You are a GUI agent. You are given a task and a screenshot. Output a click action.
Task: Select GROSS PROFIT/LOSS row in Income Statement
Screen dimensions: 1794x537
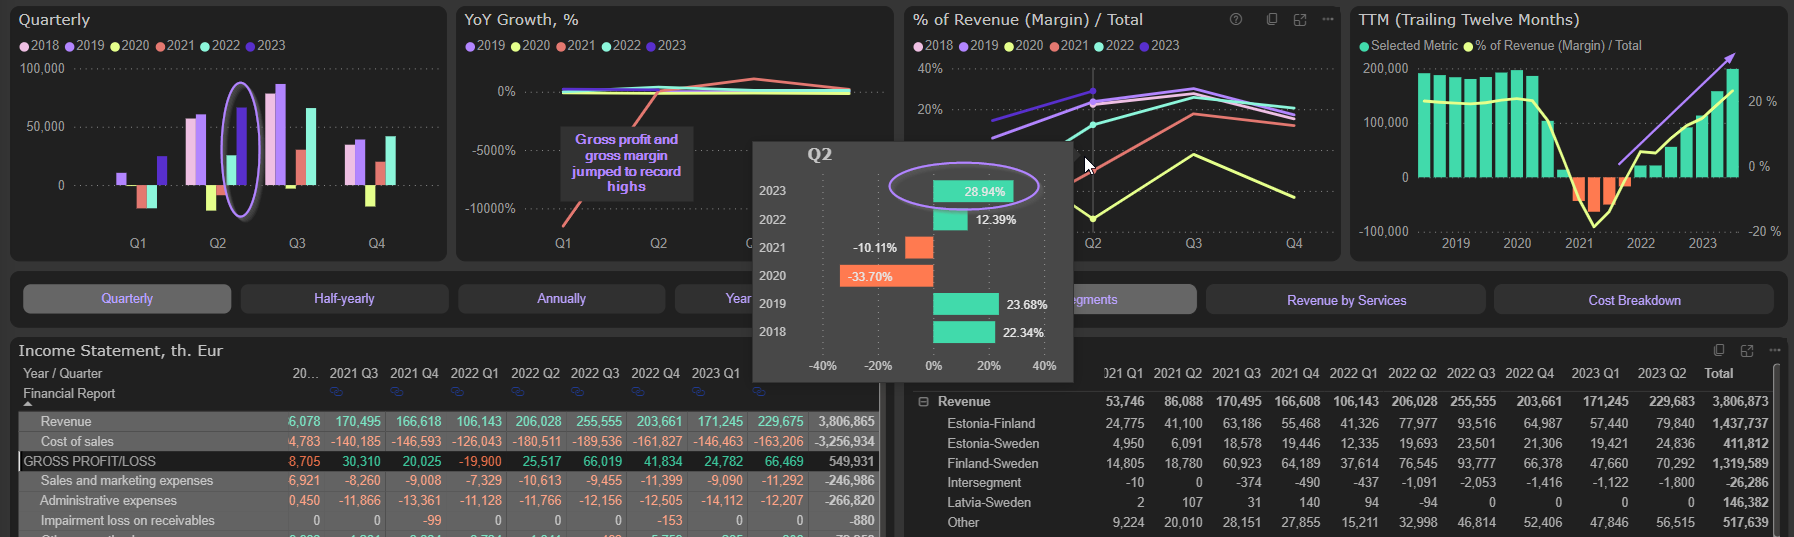point(90,461)
